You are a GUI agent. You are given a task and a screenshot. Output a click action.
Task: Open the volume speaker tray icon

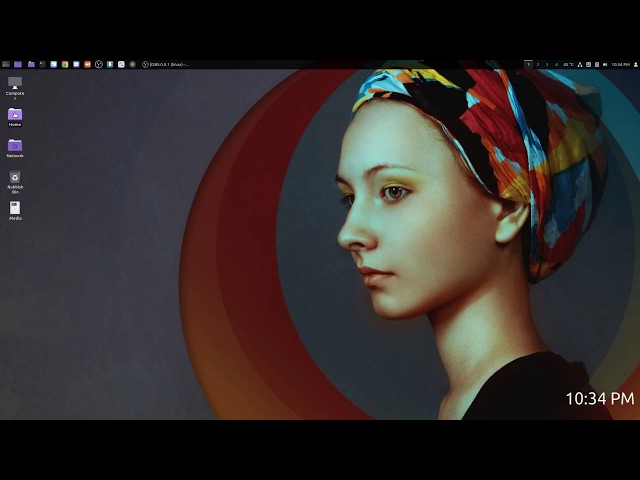(x=605, y=64)
